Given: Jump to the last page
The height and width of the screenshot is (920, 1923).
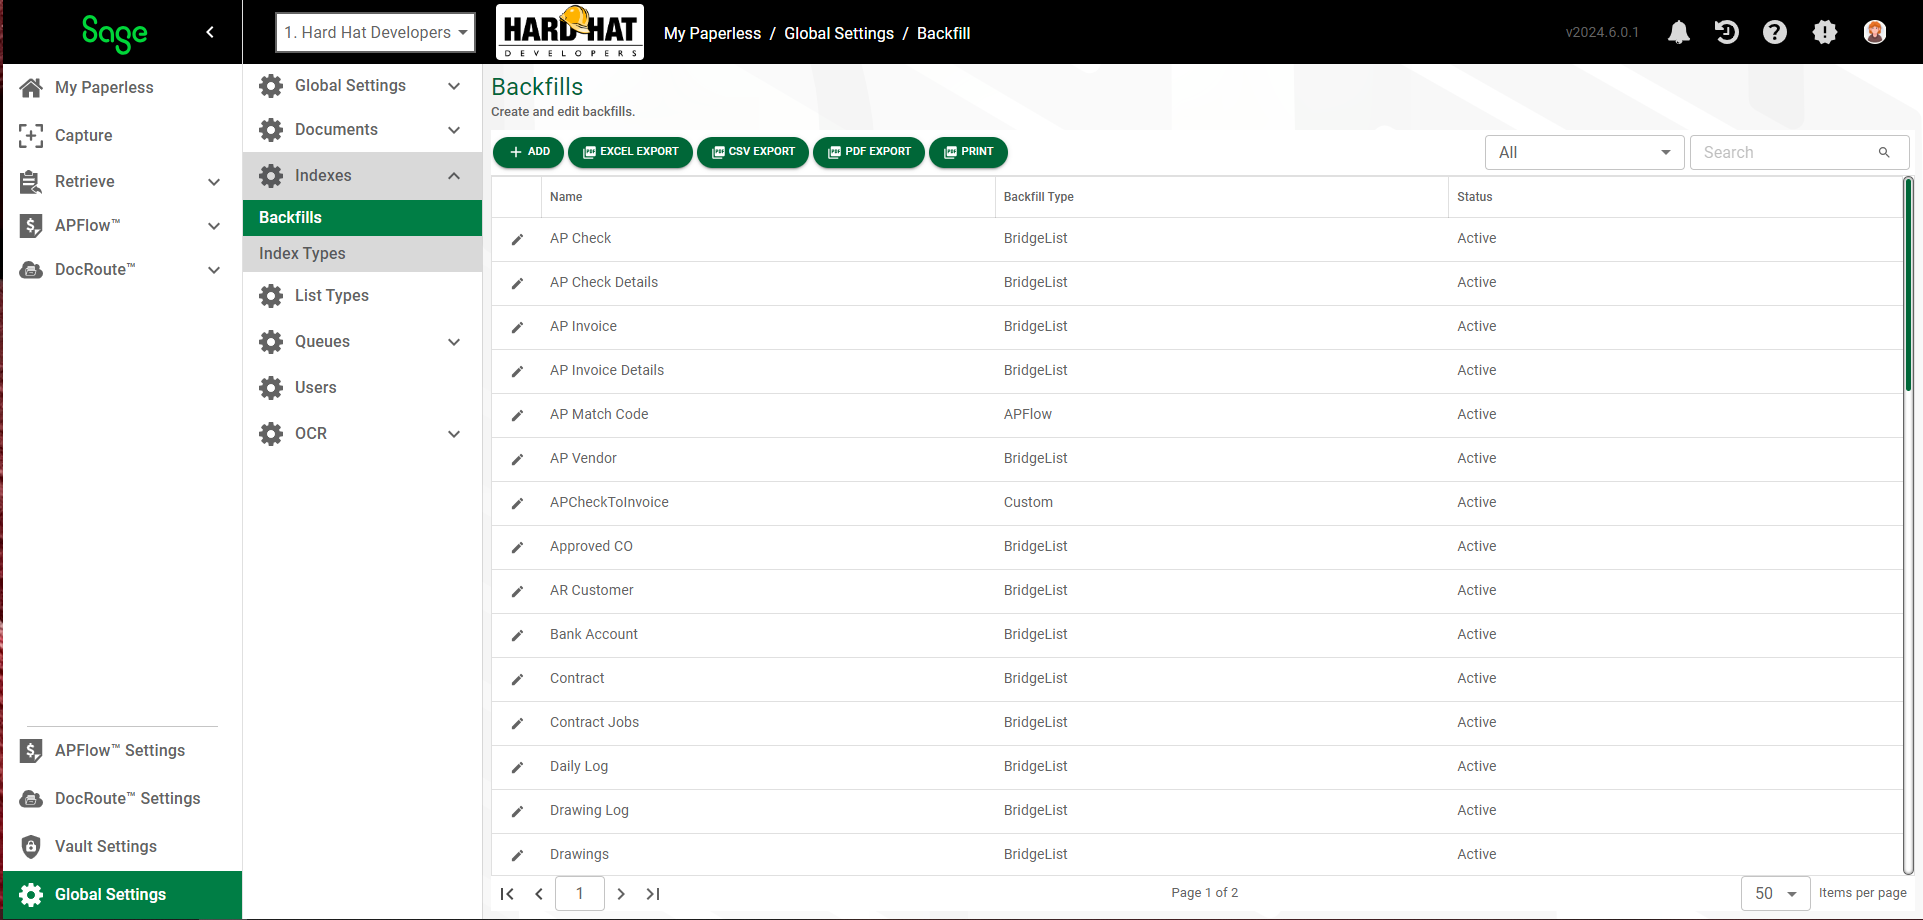Looking at the screenshot, I should click(653, 894).
